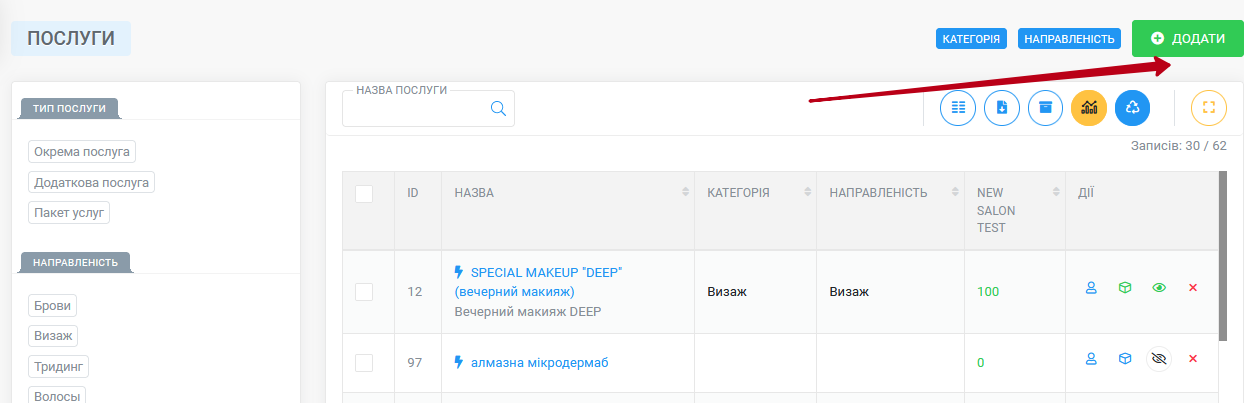Click ТИП ПОСЛУГИ section tab
Viewport: 1244px width, 403px height.
pyautogui.click(x=69, y=109)
